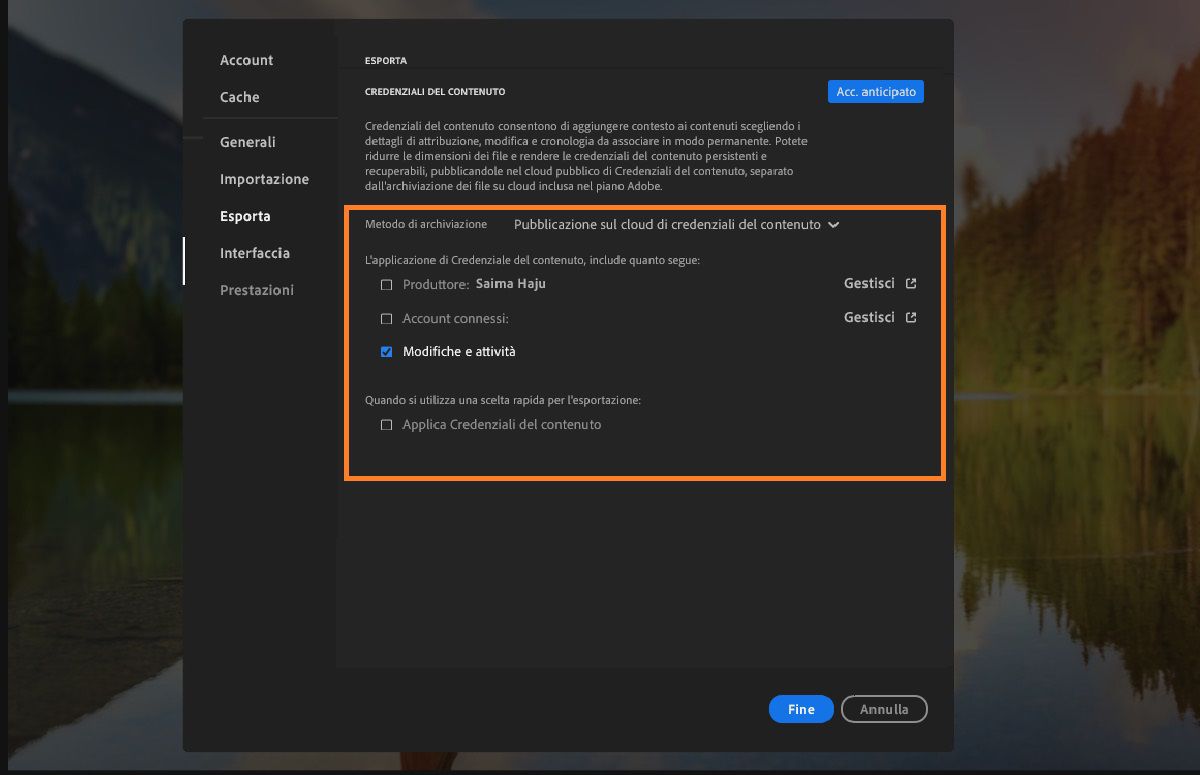Select the Generali preferences category

tap(247, 142)
